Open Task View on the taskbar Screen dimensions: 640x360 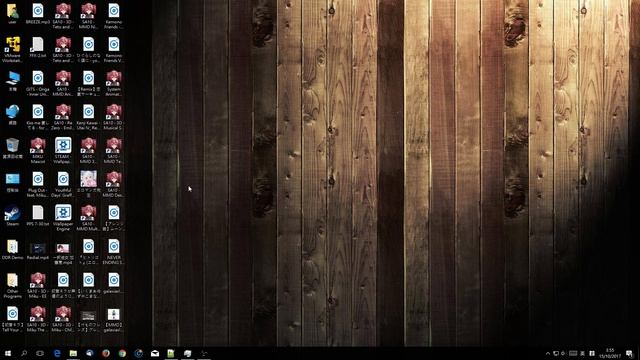click(x=40, y=353)
